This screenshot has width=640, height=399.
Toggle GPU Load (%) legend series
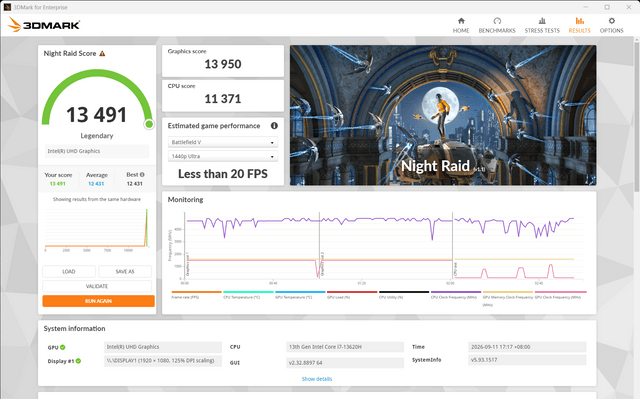pyautogui.click(x=352, y=295)
